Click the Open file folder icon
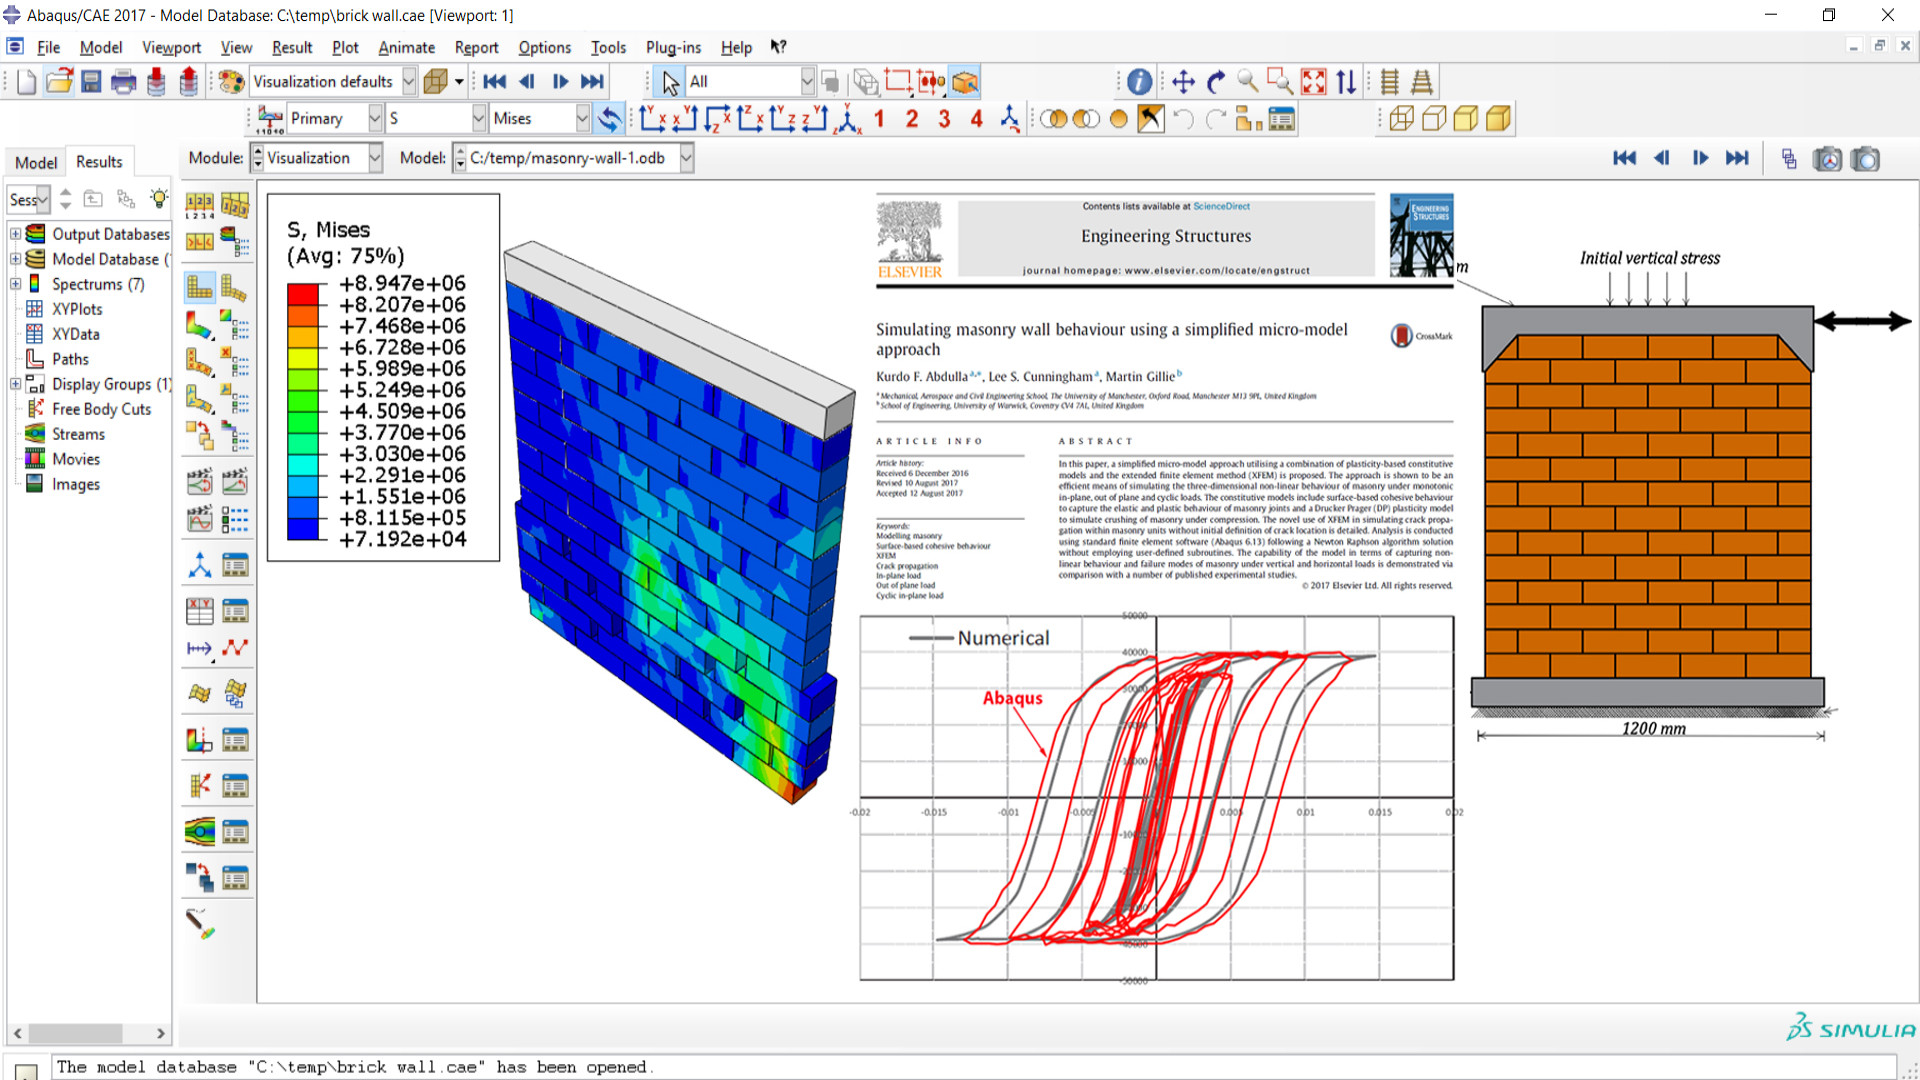 (59, 82)
